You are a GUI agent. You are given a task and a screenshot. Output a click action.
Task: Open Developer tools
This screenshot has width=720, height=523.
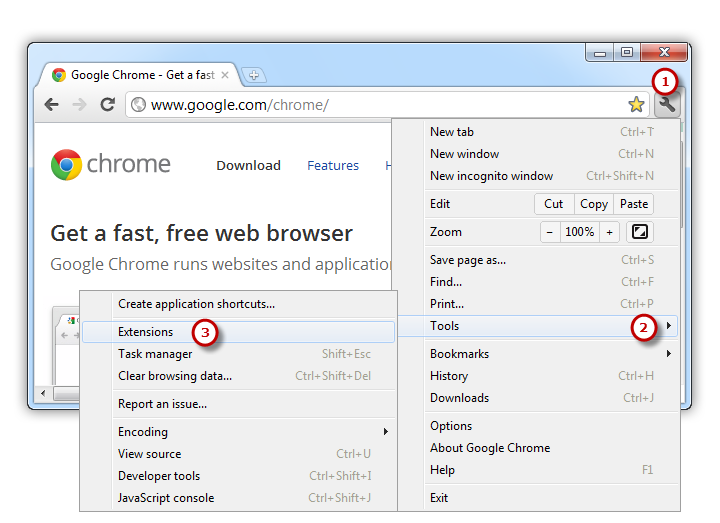click(x=254, y=476)
